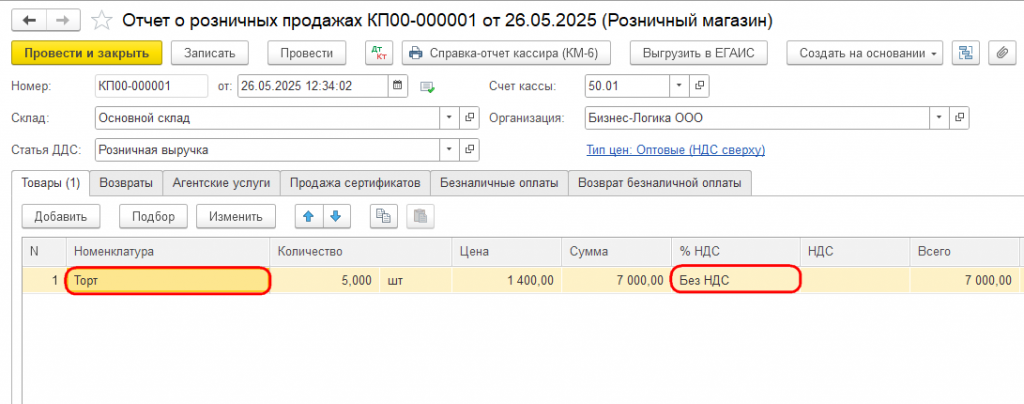Image resolution: width=1024 pixels, height=404 pixels.
Task: Open Тип цен: Оптовые link
Action: pos(675,150)
